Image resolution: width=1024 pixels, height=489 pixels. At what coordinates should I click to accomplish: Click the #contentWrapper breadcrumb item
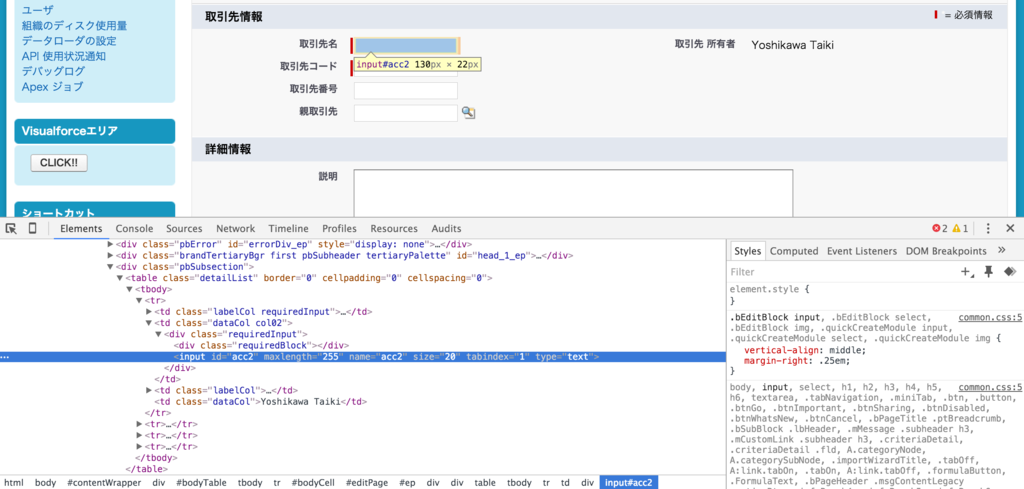point(104,482)
